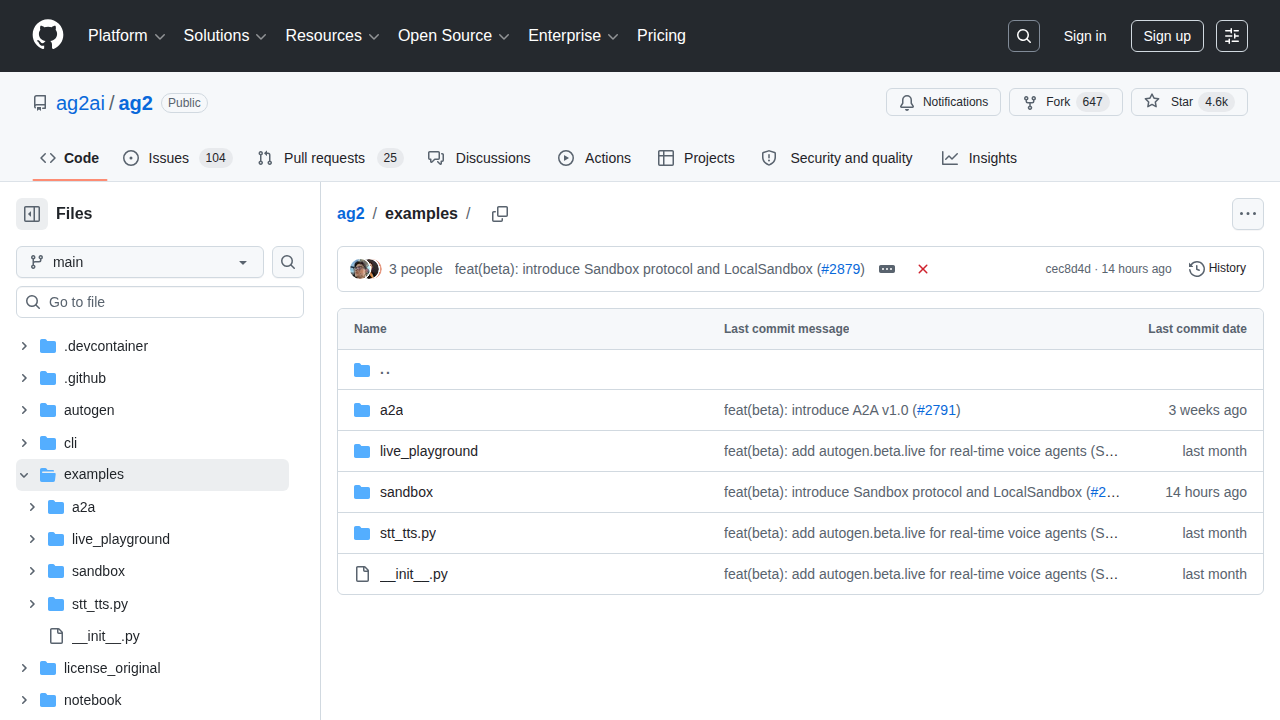Open the Projects tab
Screen dimensions: 1280x720
(696, 158)
